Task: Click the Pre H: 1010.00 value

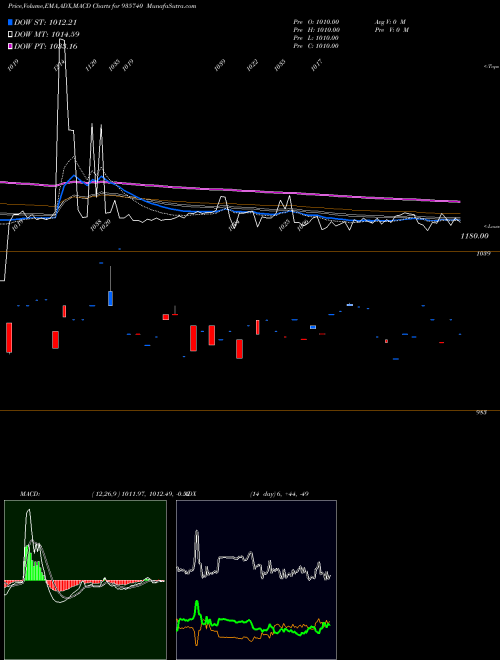Action: tap(316, 30)
